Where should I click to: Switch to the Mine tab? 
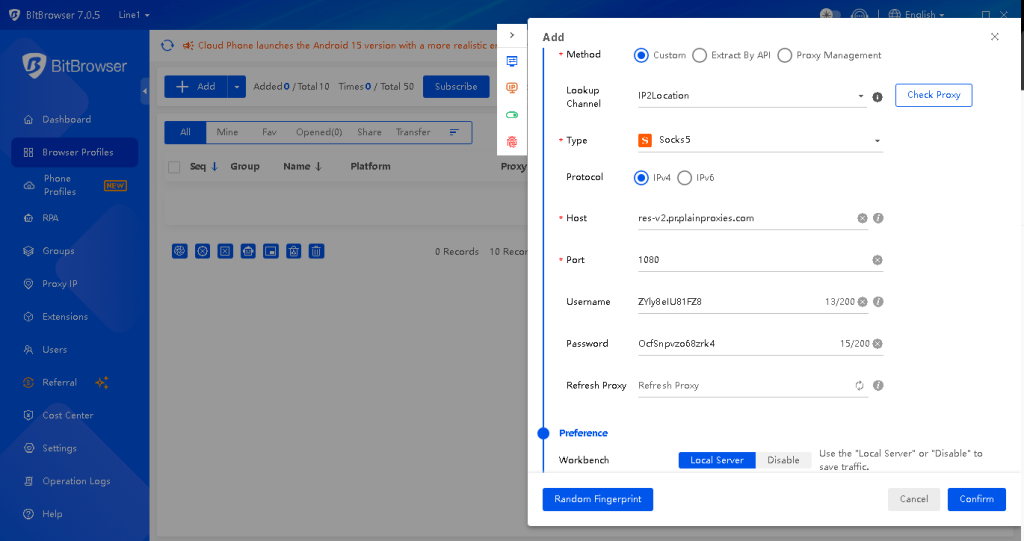[227, 132]
